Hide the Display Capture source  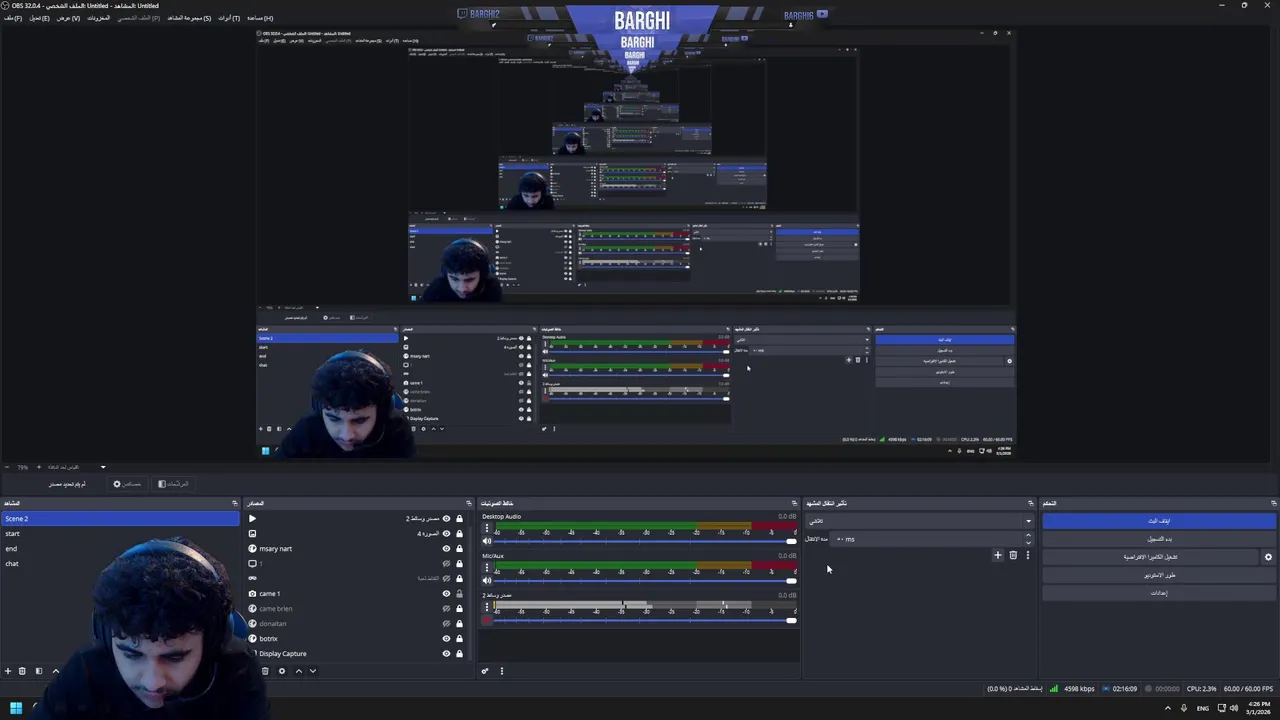(446, 653)
